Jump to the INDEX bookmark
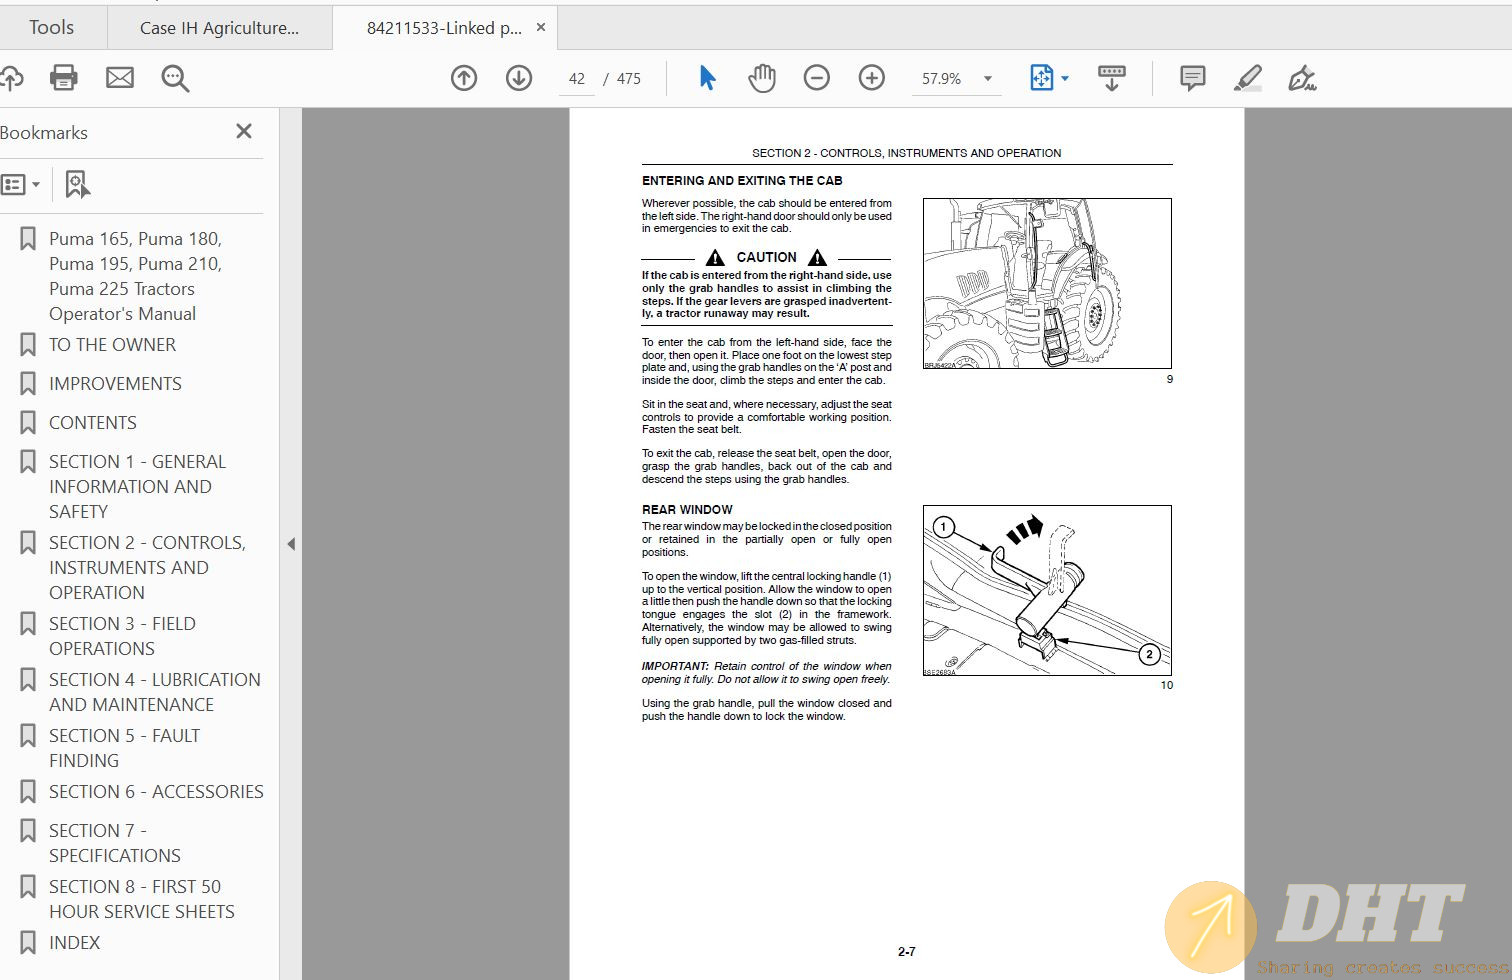This screenshot has height=980, width=1512. click(75, 942)
